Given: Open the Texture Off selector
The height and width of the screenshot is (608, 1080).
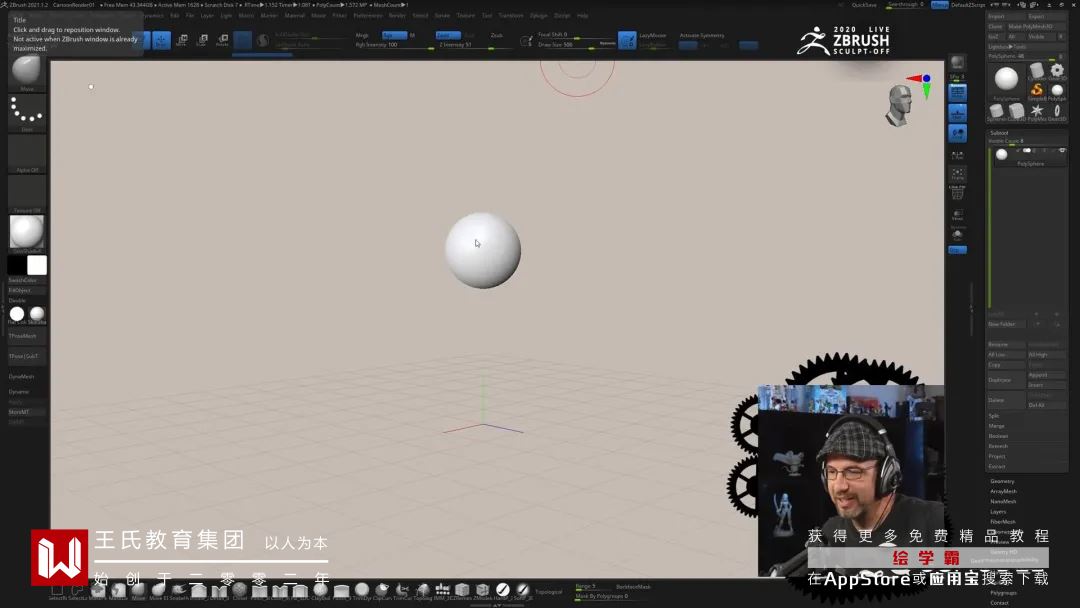Looking at the screenshot, I should 27,194.
